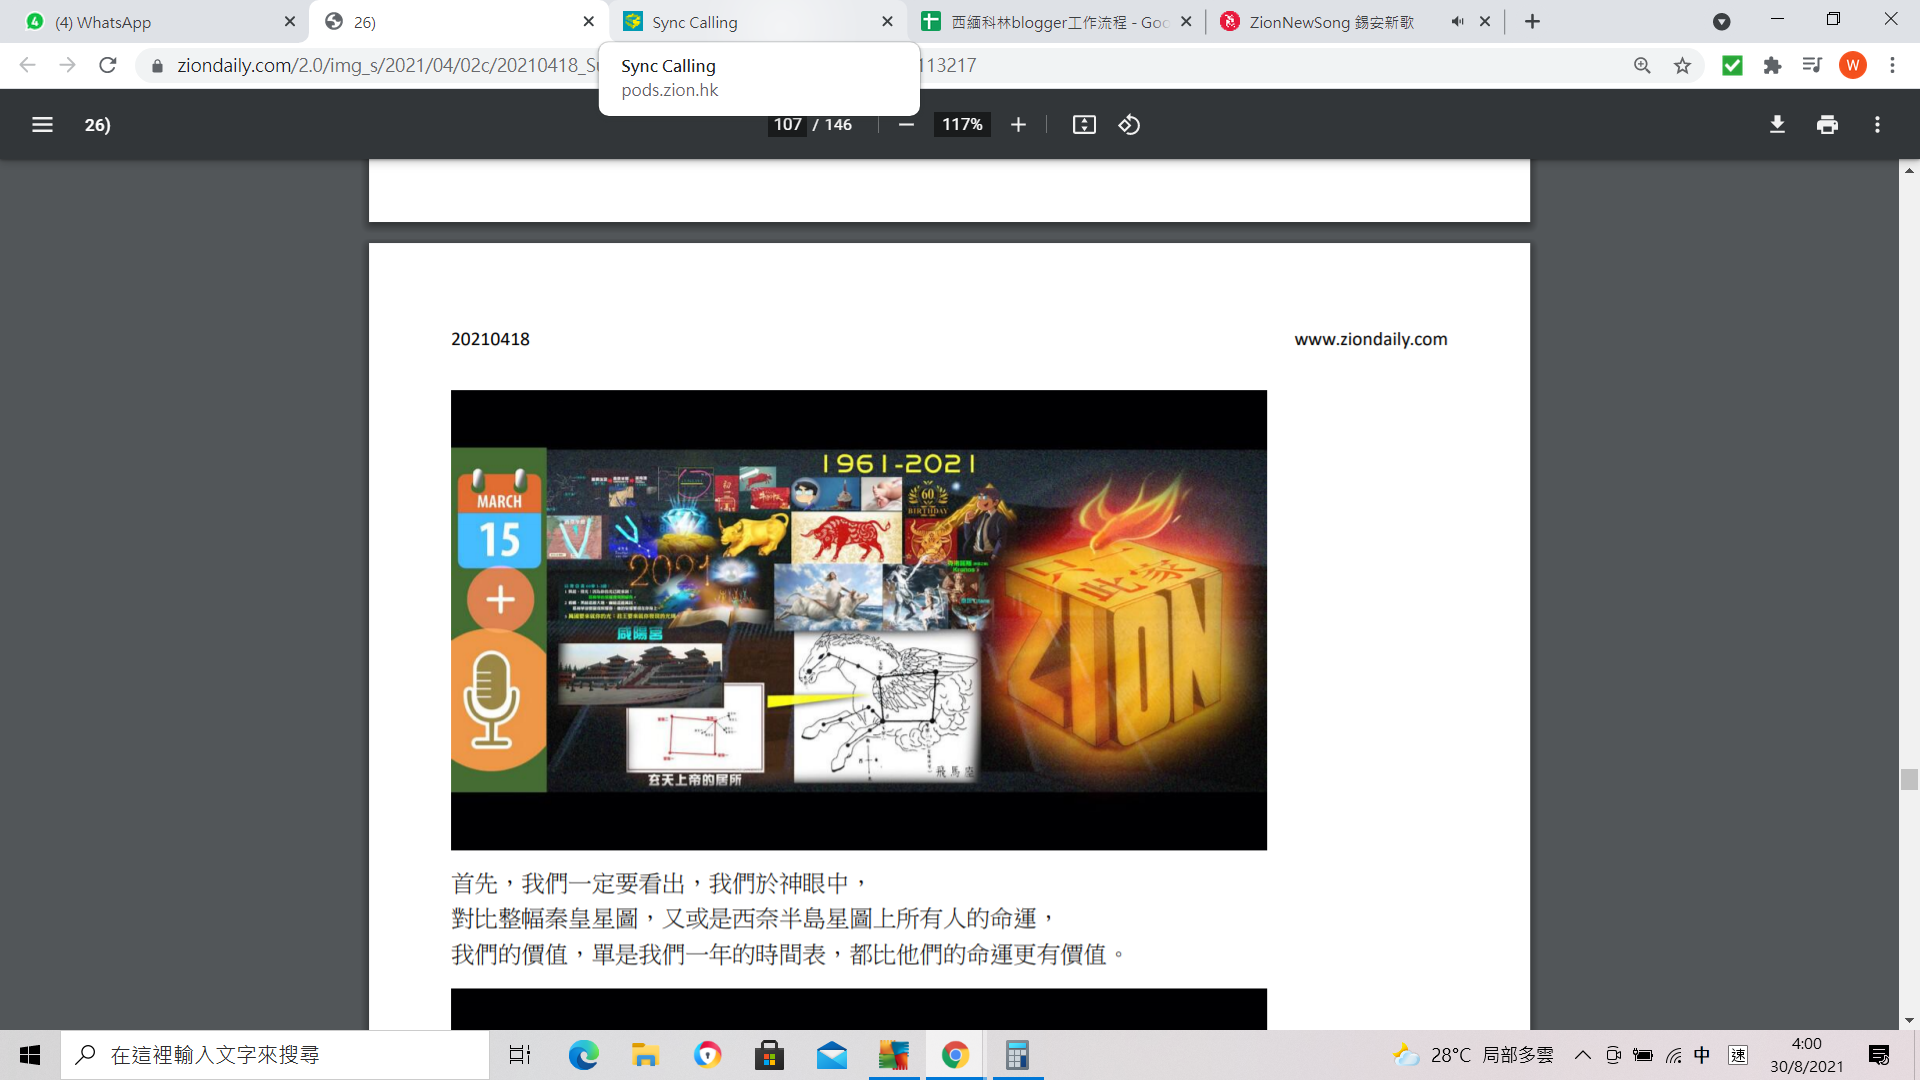
Task: Open Wi-Fi network tray icon
Action: (1673, 1055)
